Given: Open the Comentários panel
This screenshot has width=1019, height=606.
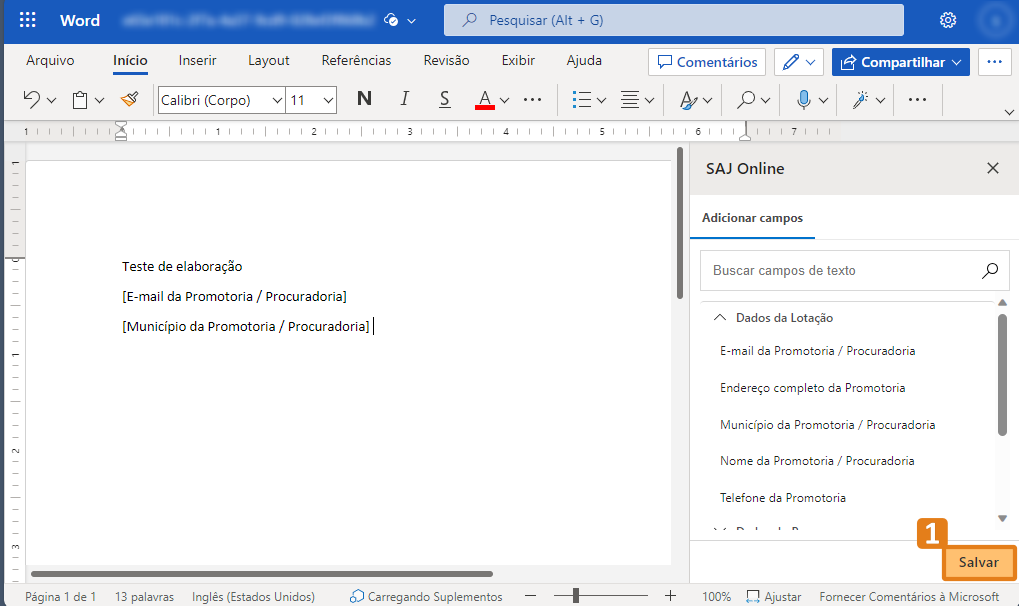Looking at the screenshot, I should [x=707, y=61].
